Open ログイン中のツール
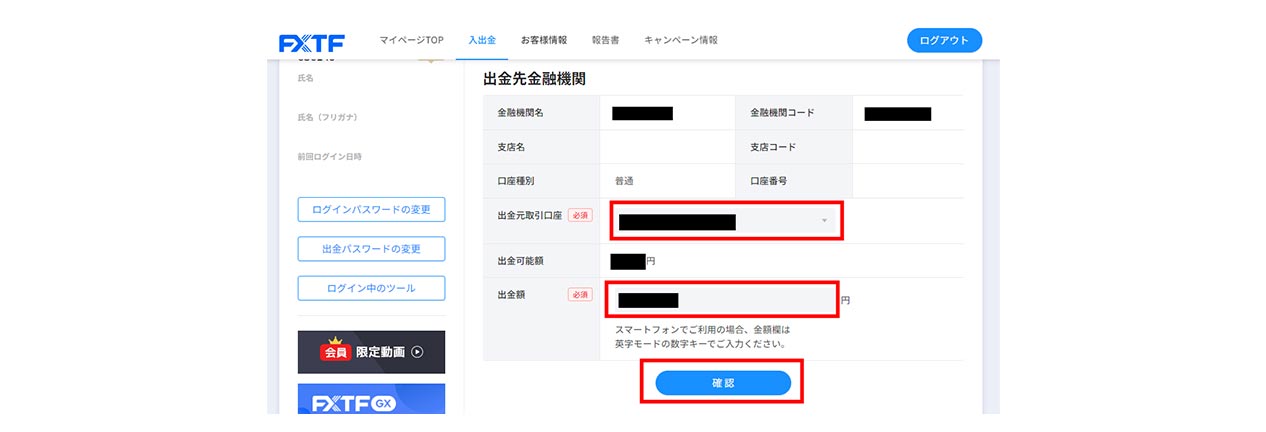The width and height of the screenshot is (1266, 432). click(371, 288)
